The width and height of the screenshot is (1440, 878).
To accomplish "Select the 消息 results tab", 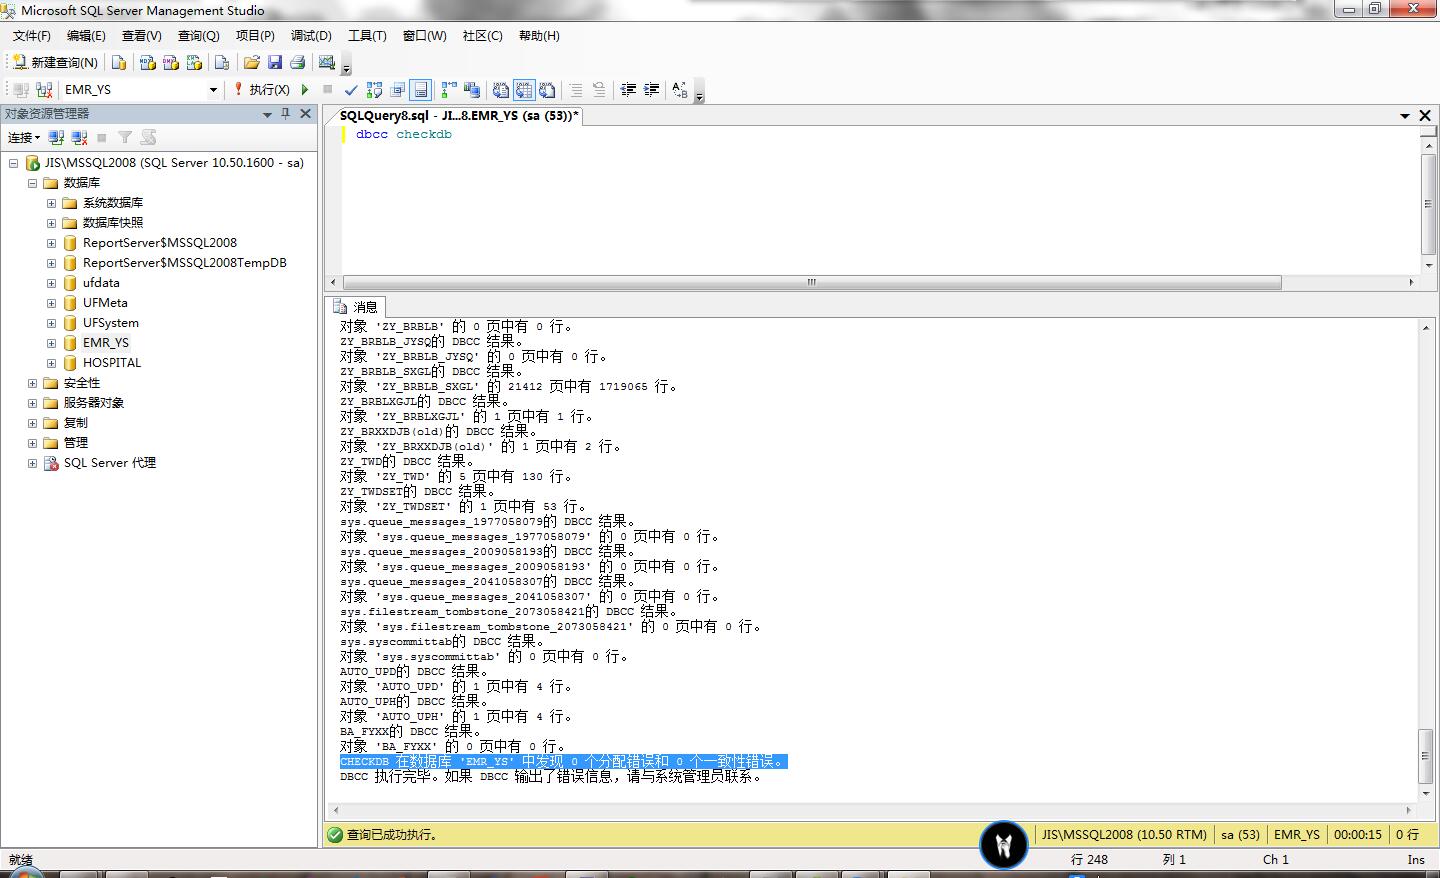I will click(x=357, y=307).
